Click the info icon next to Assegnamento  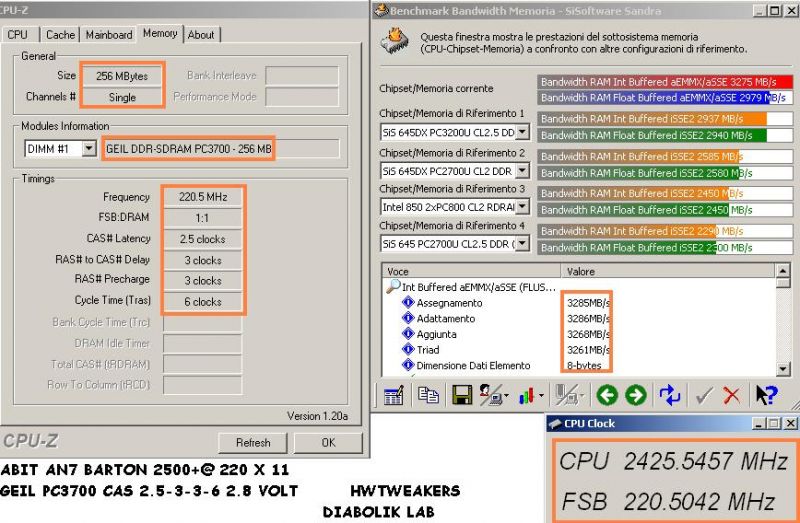pos(408,302)
